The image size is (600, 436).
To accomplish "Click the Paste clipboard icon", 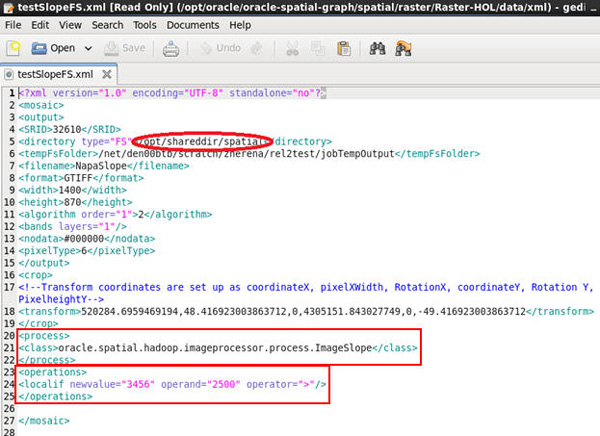I will coord(344,49).
